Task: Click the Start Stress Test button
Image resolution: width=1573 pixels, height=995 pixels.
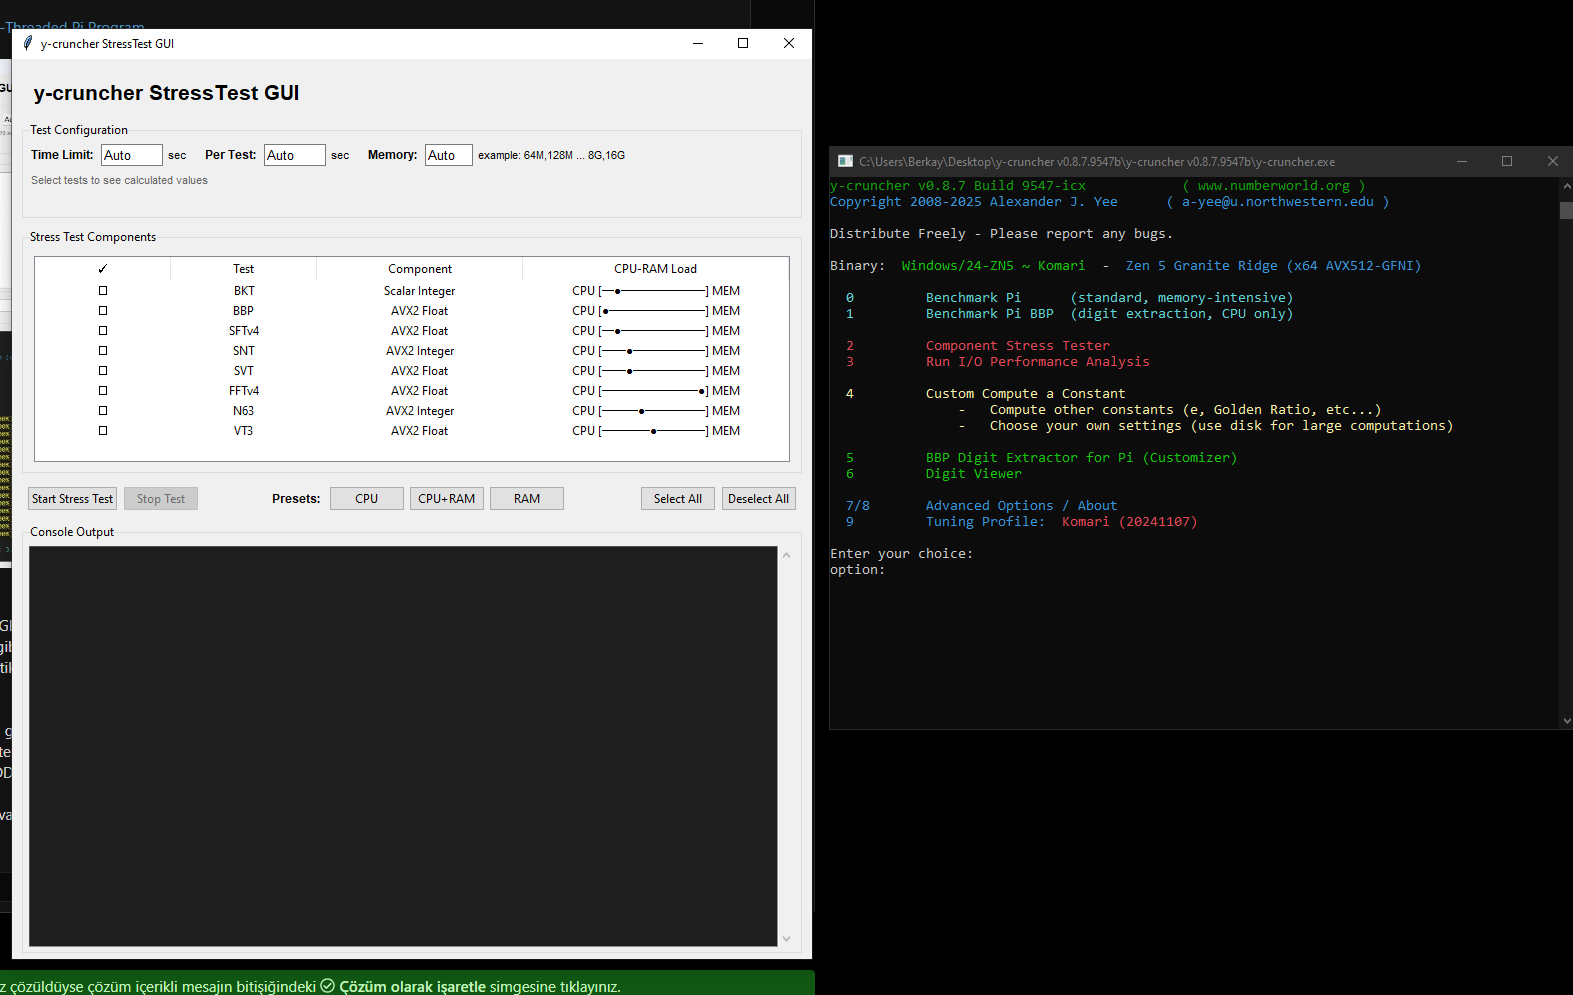Action: pyautogui.click(x=72, y=499)
